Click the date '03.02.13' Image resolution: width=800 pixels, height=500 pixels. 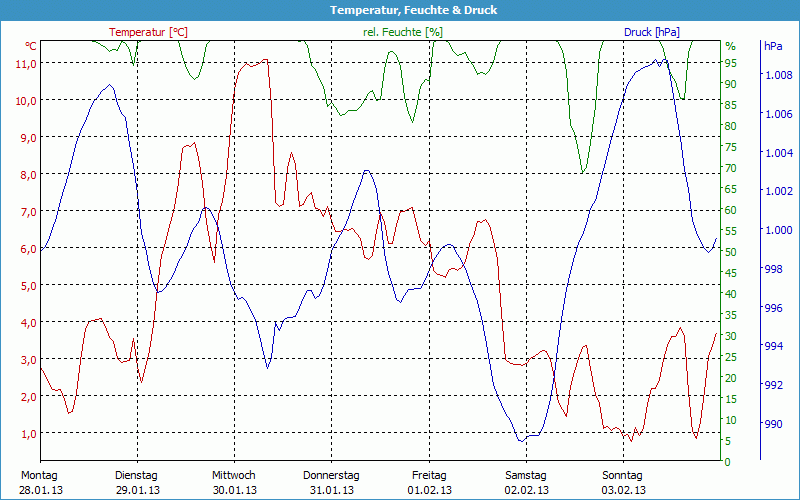click(623, 491)
